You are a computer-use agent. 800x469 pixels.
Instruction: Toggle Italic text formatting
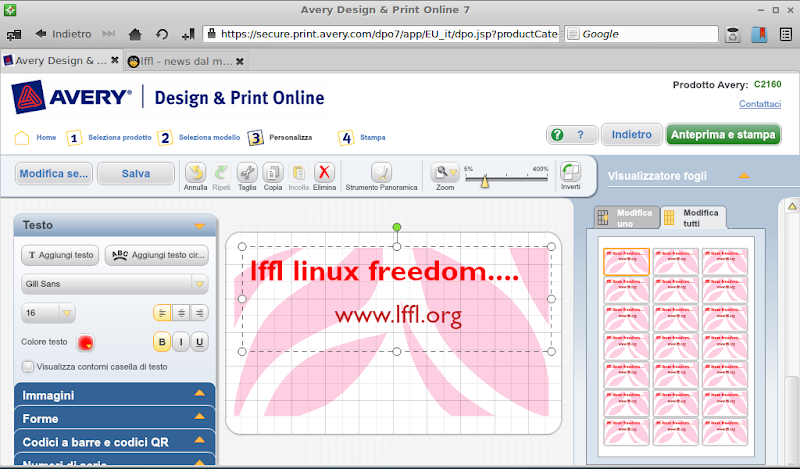[181, 342]
